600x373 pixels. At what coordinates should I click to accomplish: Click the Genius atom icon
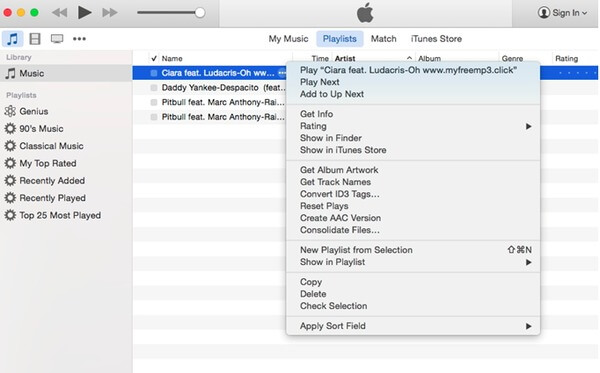(x=10, y=111)
